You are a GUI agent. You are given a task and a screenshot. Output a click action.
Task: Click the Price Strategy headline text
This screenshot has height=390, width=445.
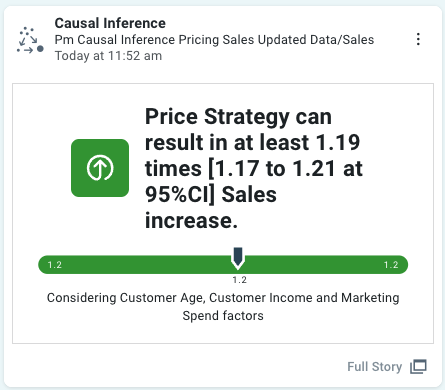(x=254, y=168)
